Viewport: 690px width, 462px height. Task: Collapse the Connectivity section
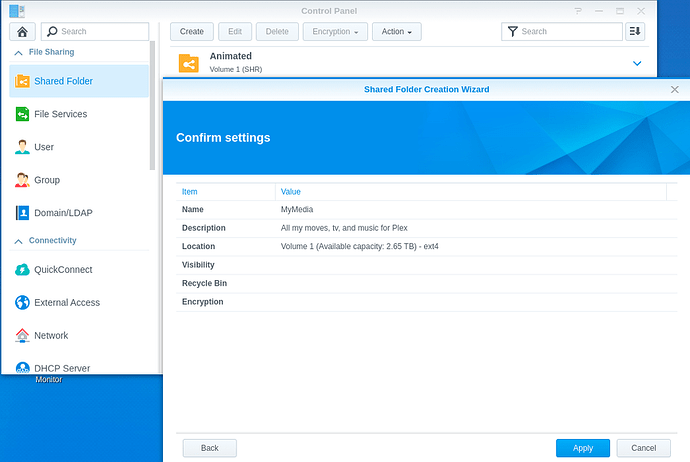pyautogui.click(x=18, y=241)
